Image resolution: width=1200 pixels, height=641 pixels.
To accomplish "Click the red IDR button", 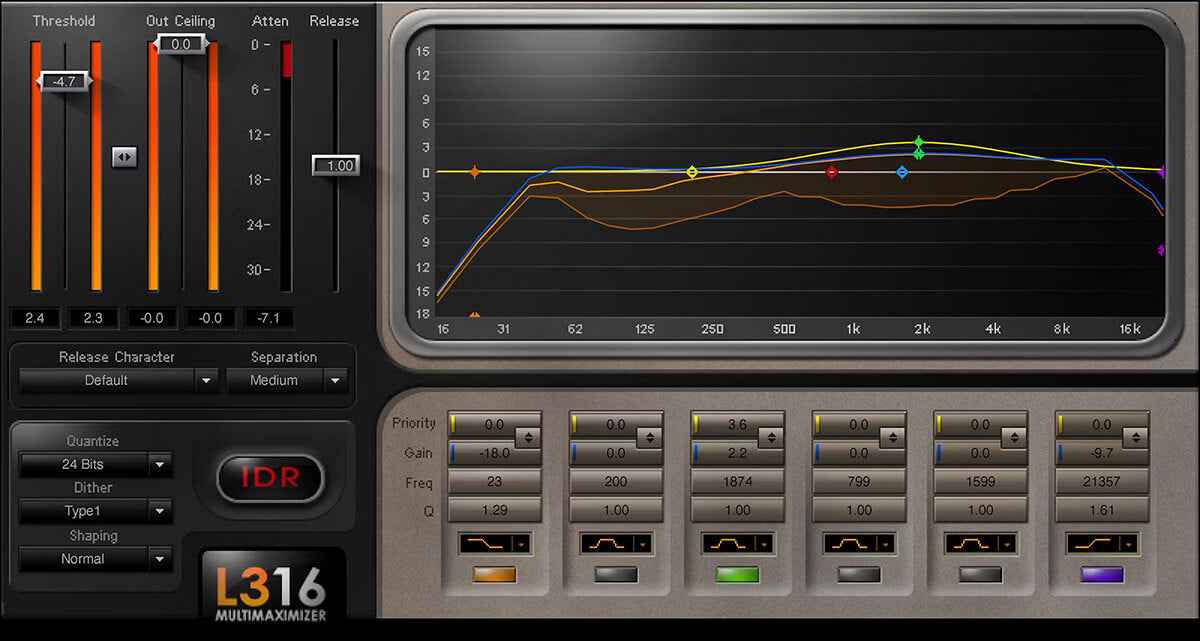I will pyautogui.click(x=271, y=479).
